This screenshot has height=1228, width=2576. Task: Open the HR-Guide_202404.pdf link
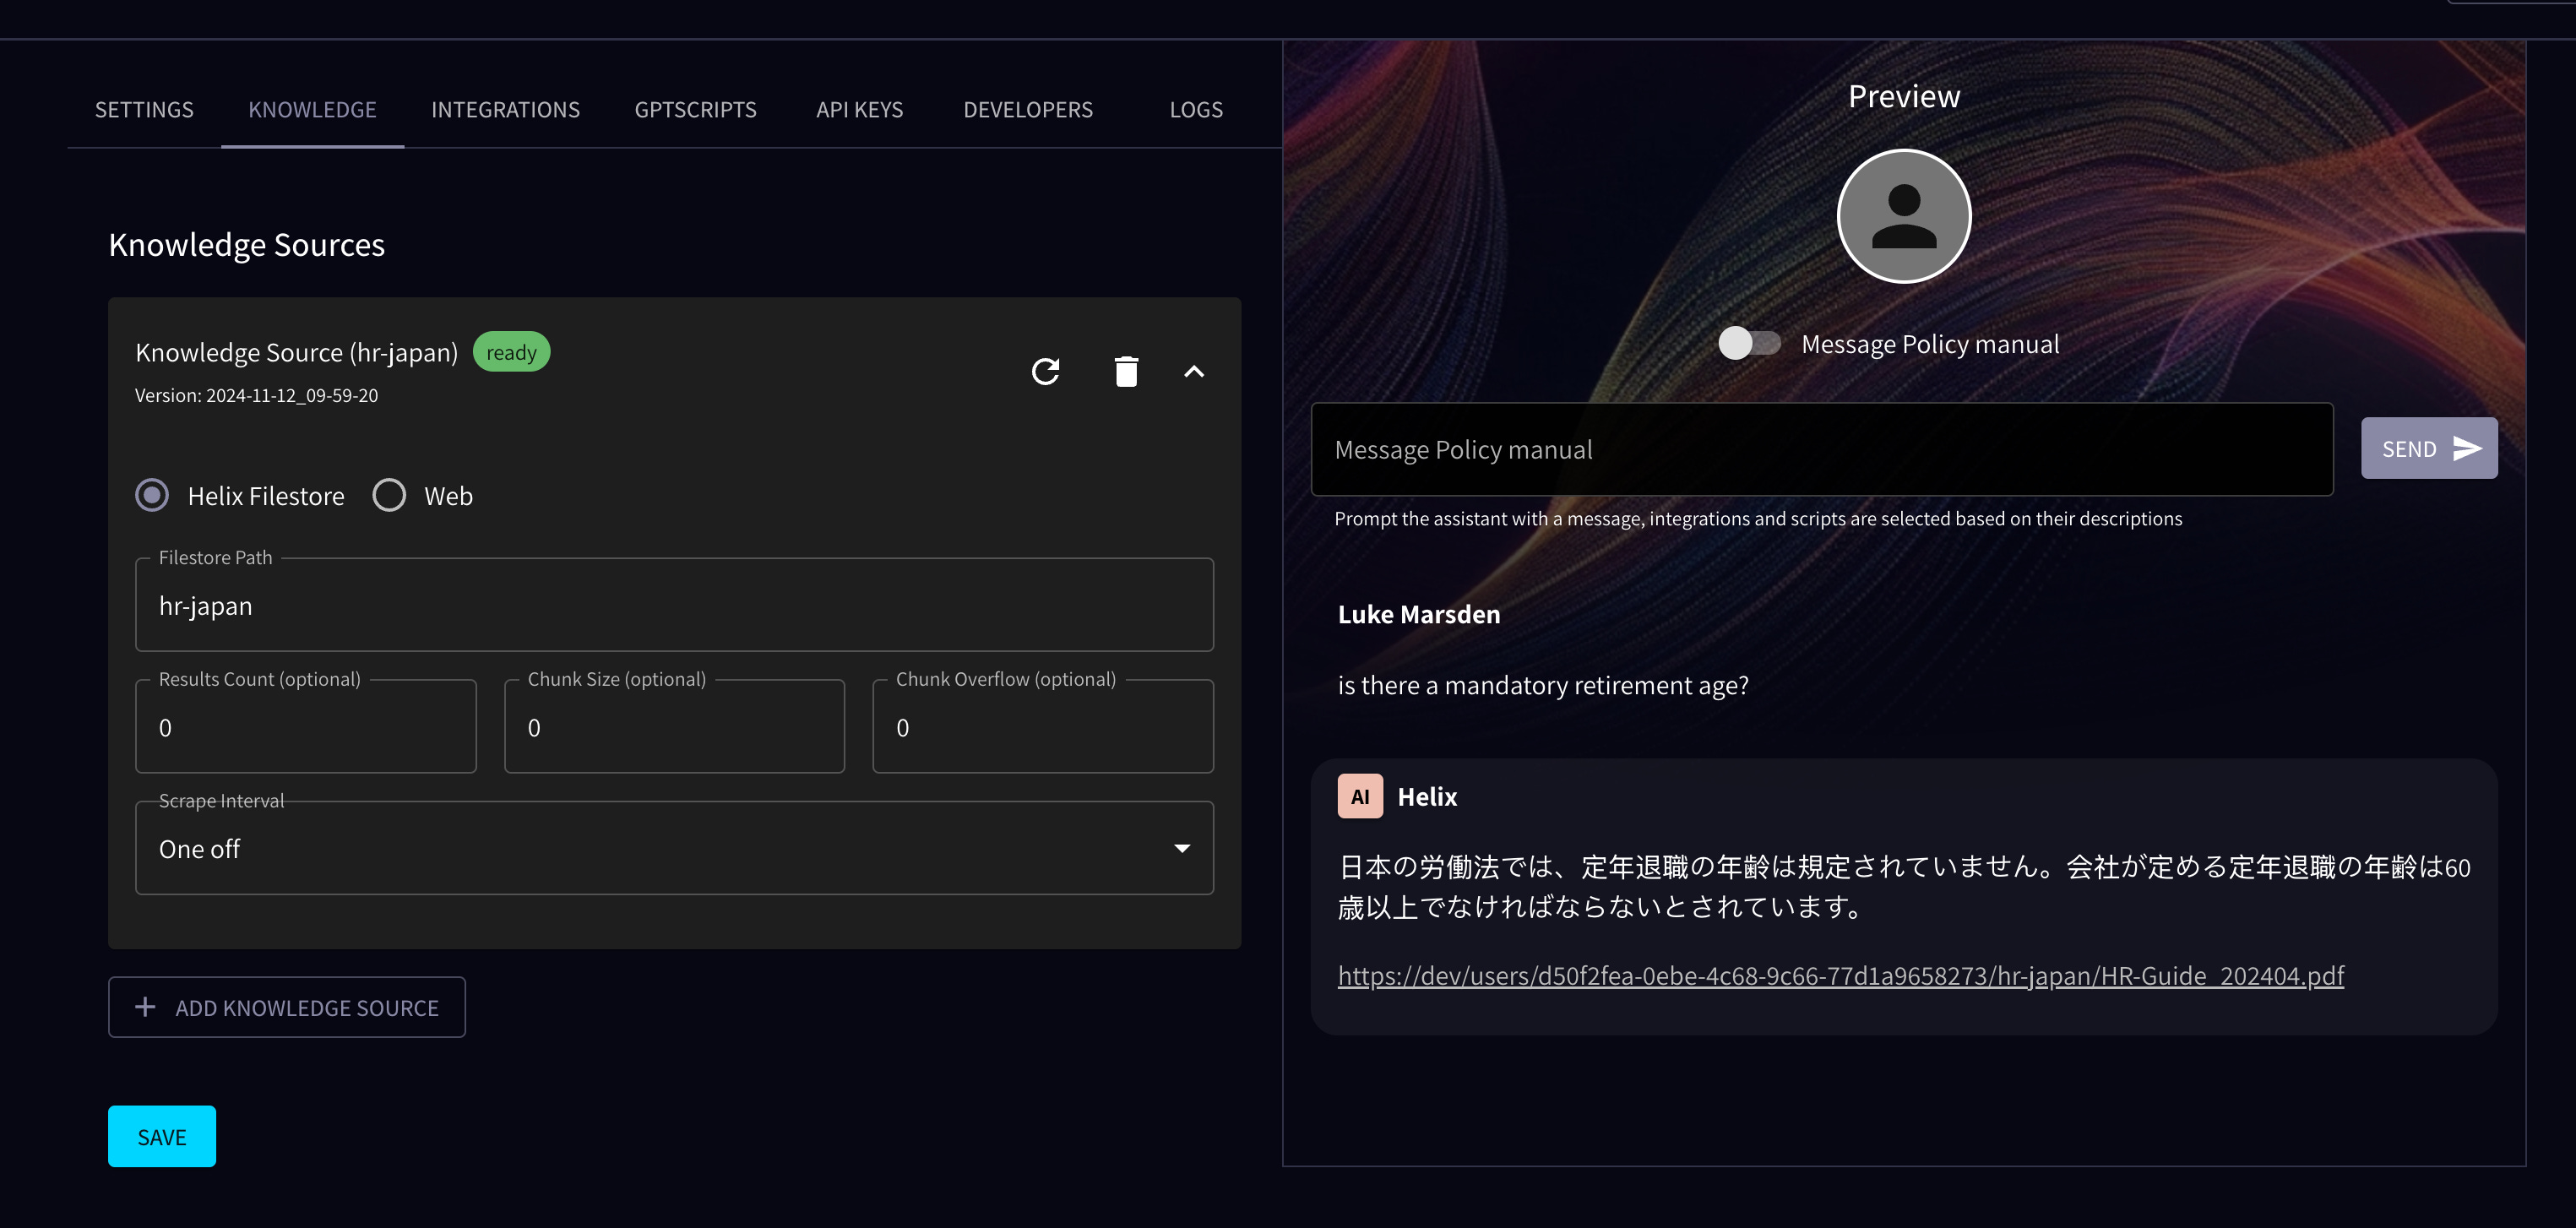click(1840, 975)
